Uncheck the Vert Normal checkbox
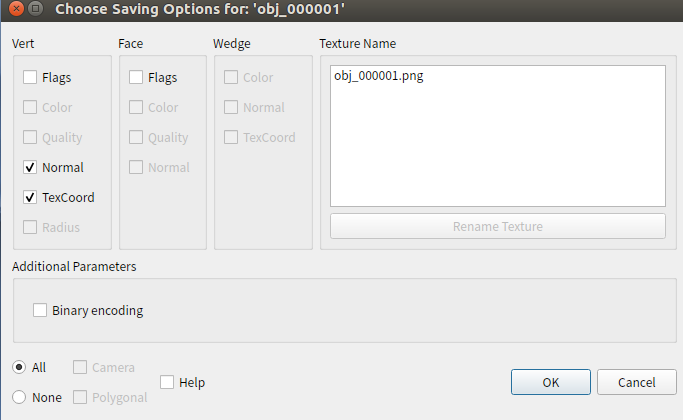This screenshot has width=683, height=420. coord(30,167)
